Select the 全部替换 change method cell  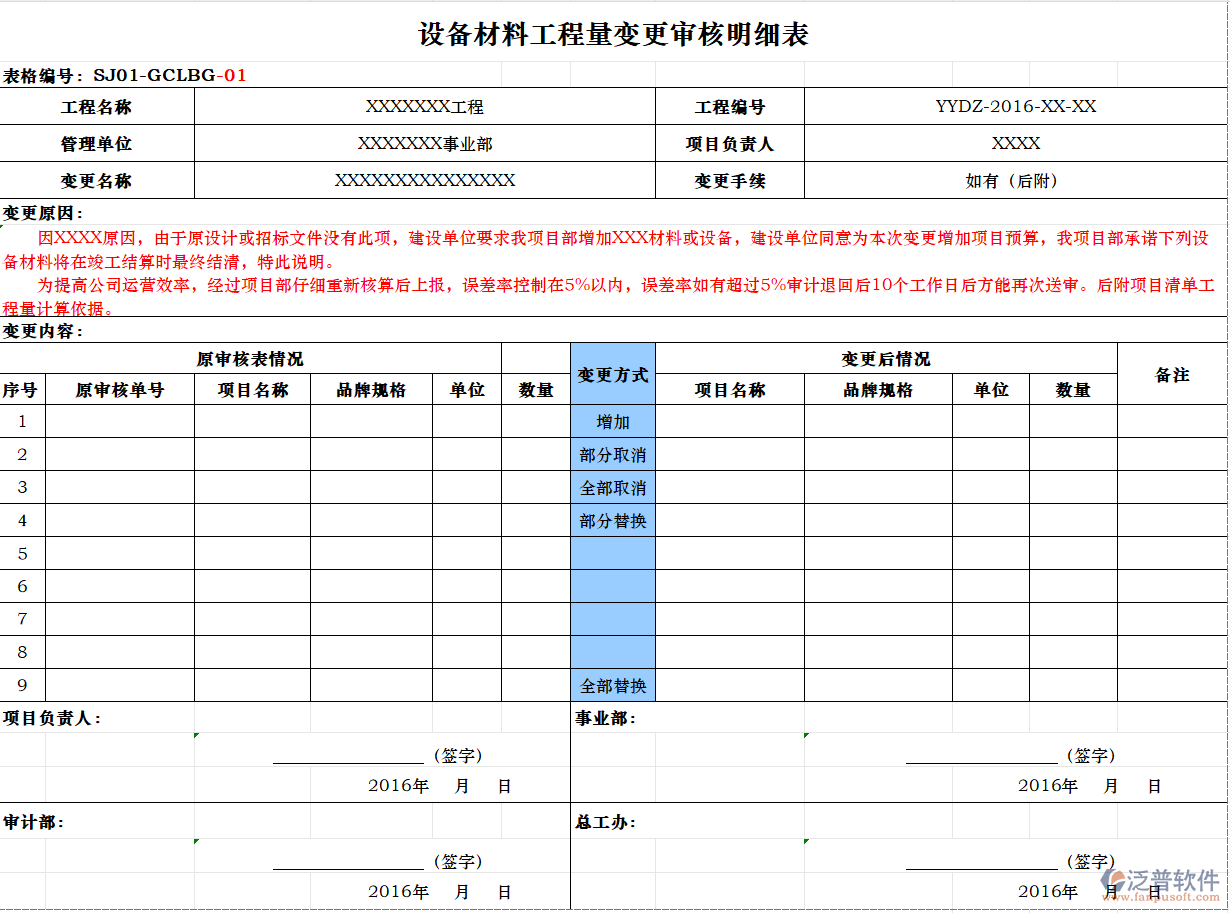pyautogui.click(x=614, y=686)
